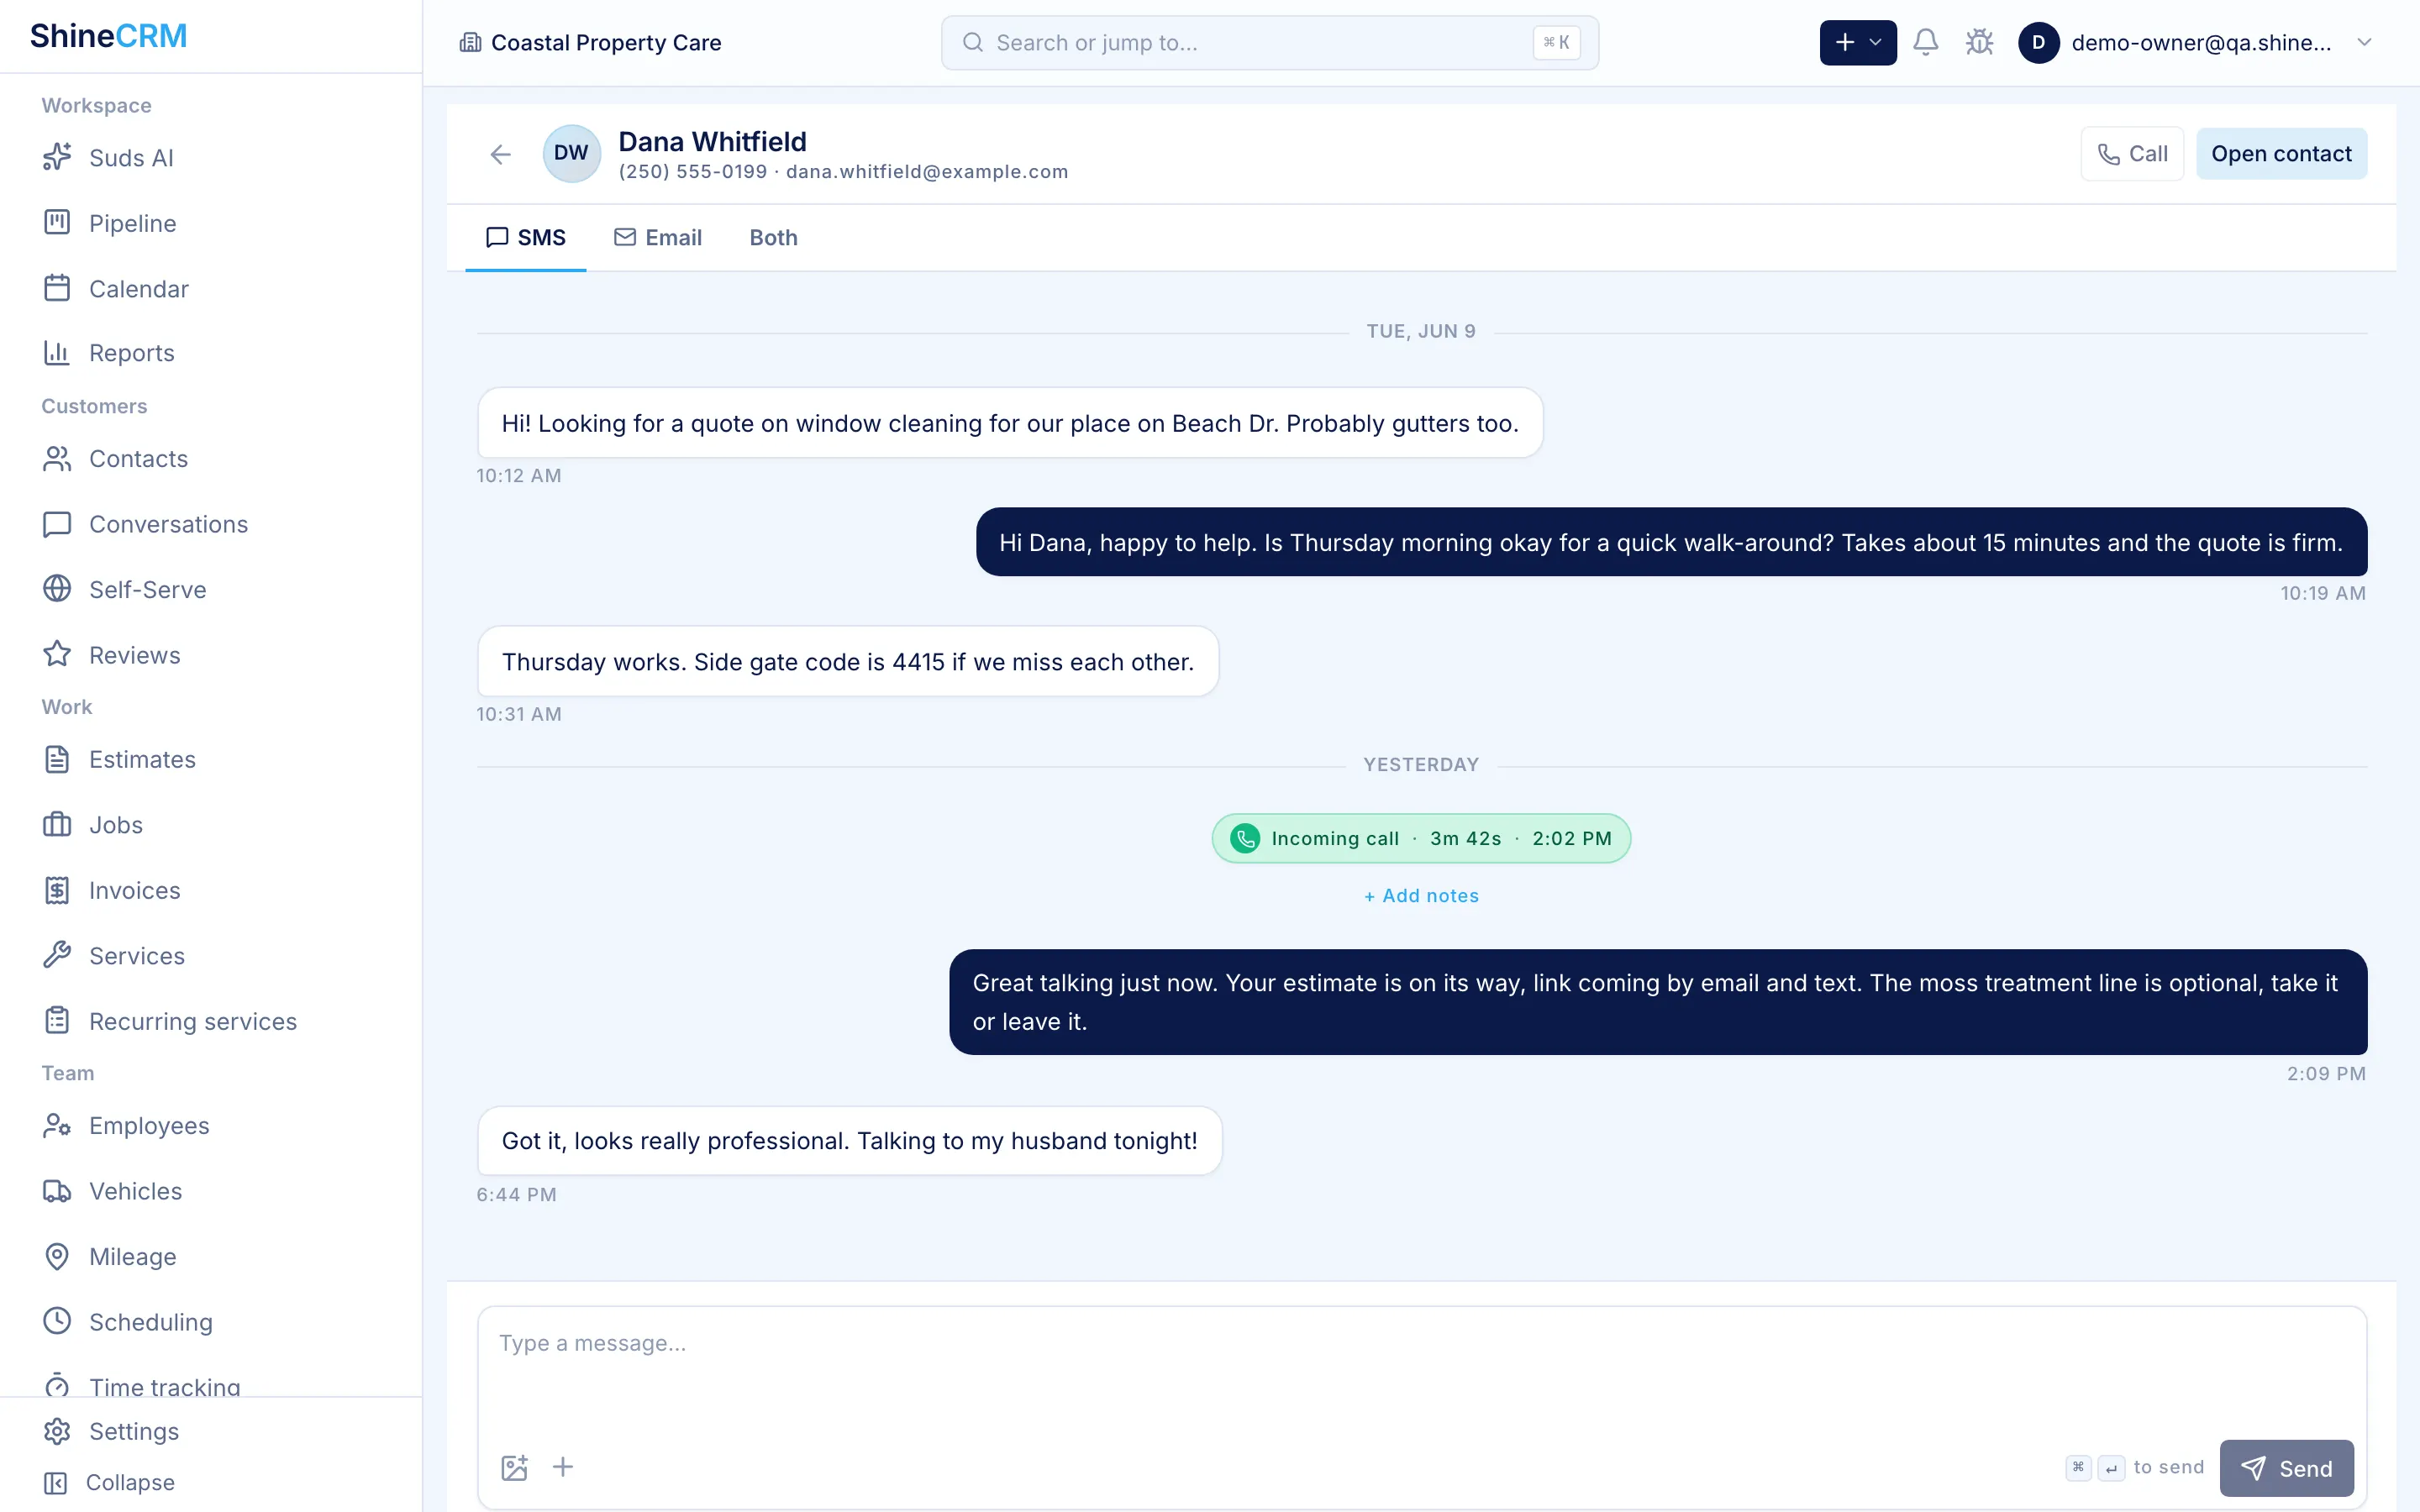The image size is (2420, 1512).
Task: Click the Add notes link
Action: 1421,896
